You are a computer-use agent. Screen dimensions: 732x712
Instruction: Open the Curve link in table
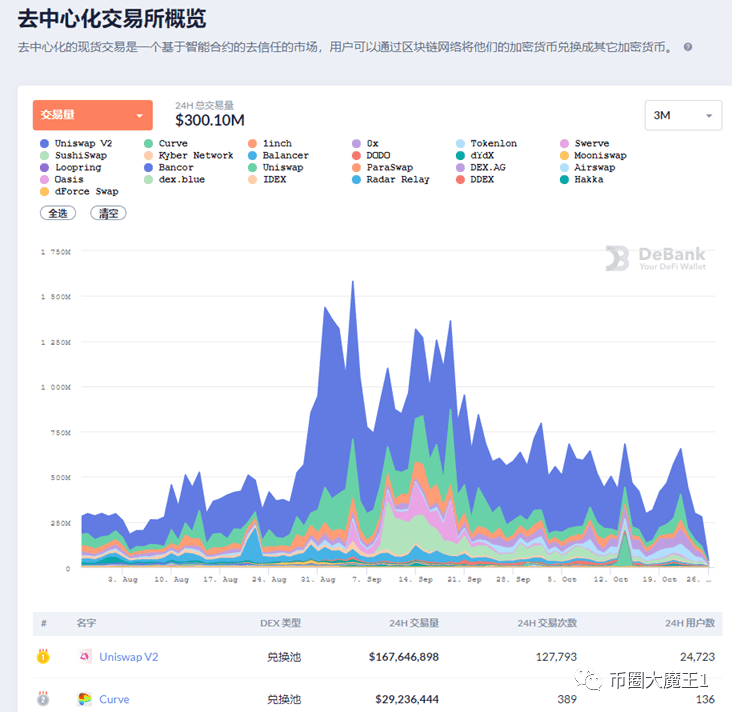pyautogui.click(x=114, y=699)
